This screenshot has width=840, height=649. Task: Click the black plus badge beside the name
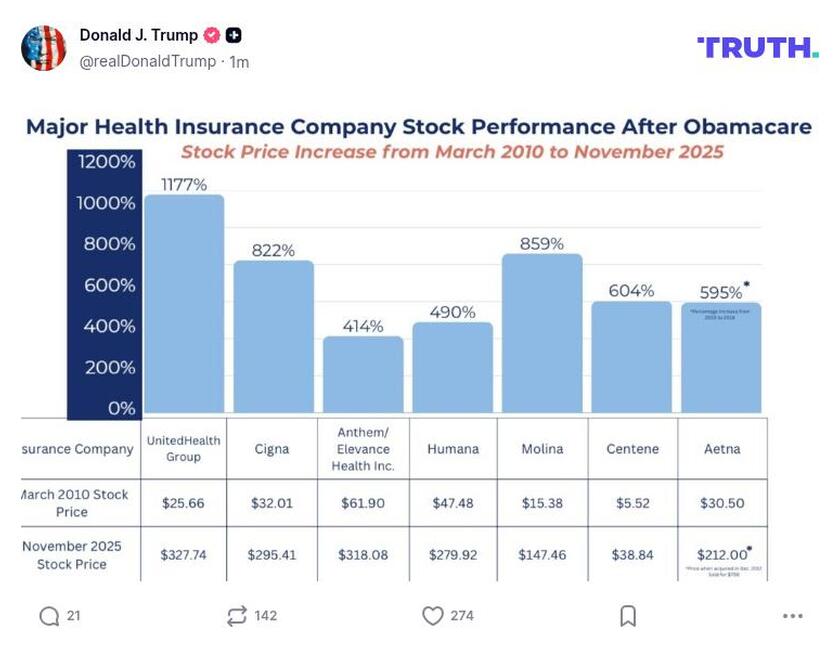coord(233,36)
